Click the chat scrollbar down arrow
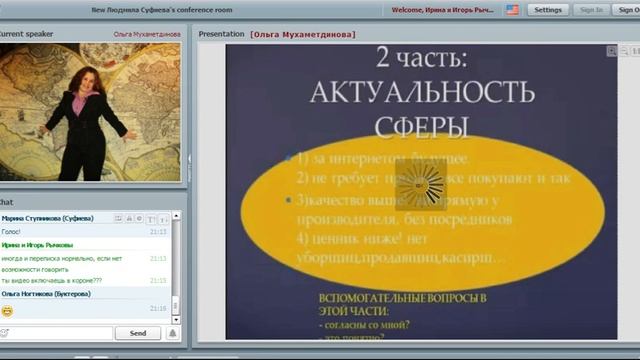This screenshot has height=360, width=640. pos(176,320)
